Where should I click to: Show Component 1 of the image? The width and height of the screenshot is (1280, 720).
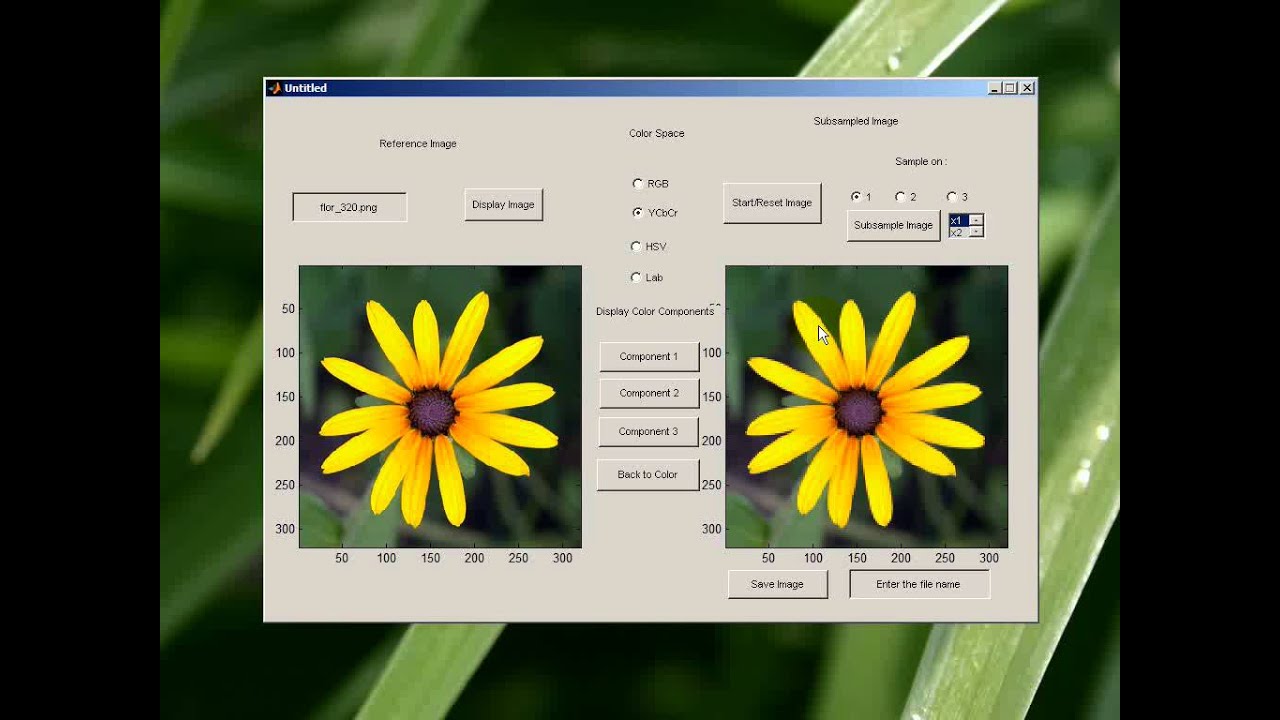(x=648, y=356)
